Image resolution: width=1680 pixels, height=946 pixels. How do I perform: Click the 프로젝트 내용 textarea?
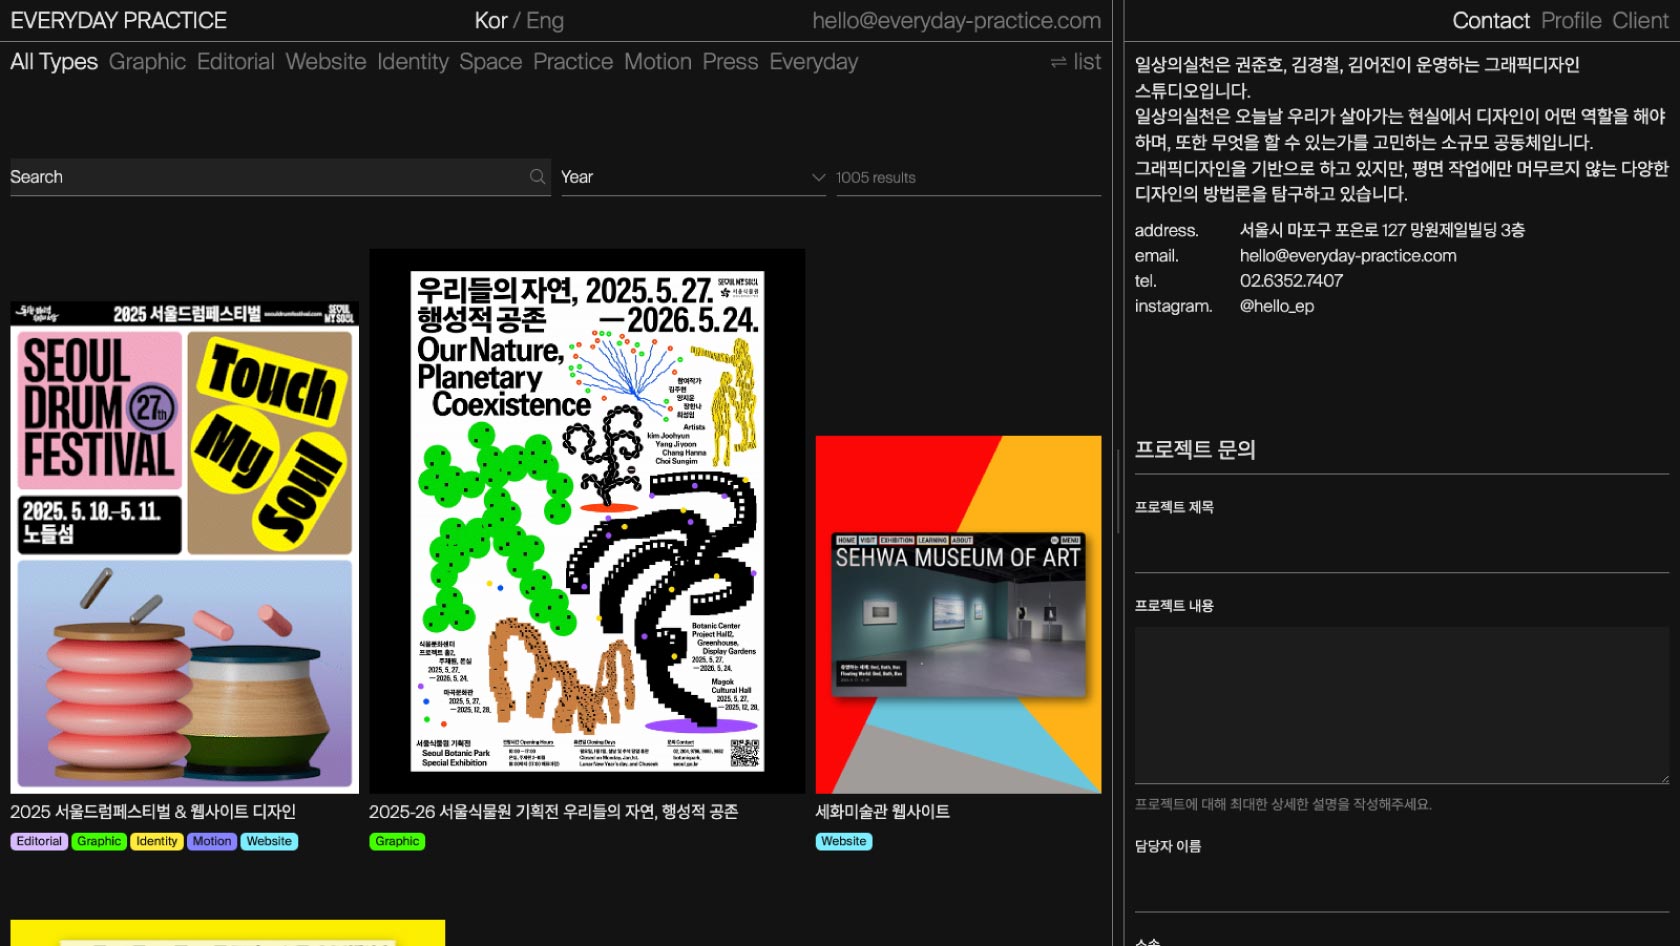point(1401,705)
